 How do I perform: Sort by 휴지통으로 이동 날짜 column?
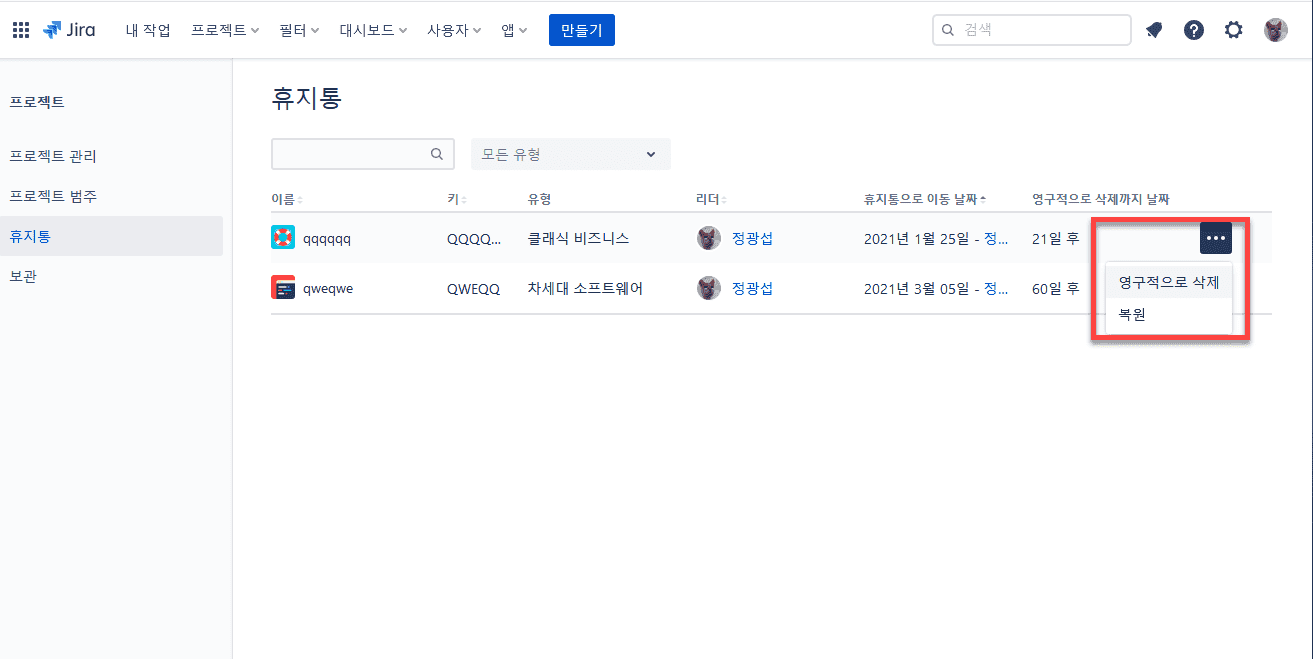(x=925, y=199)
